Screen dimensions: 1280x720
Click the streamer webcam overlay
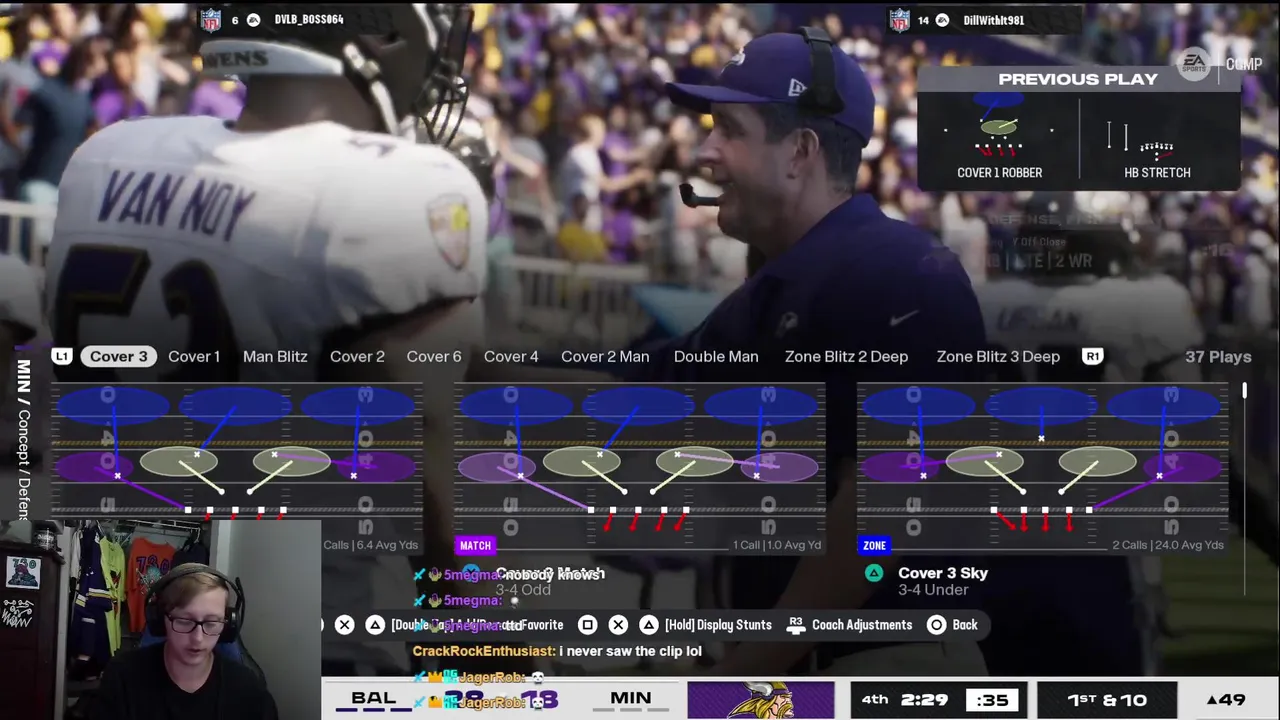pos(160,620)
